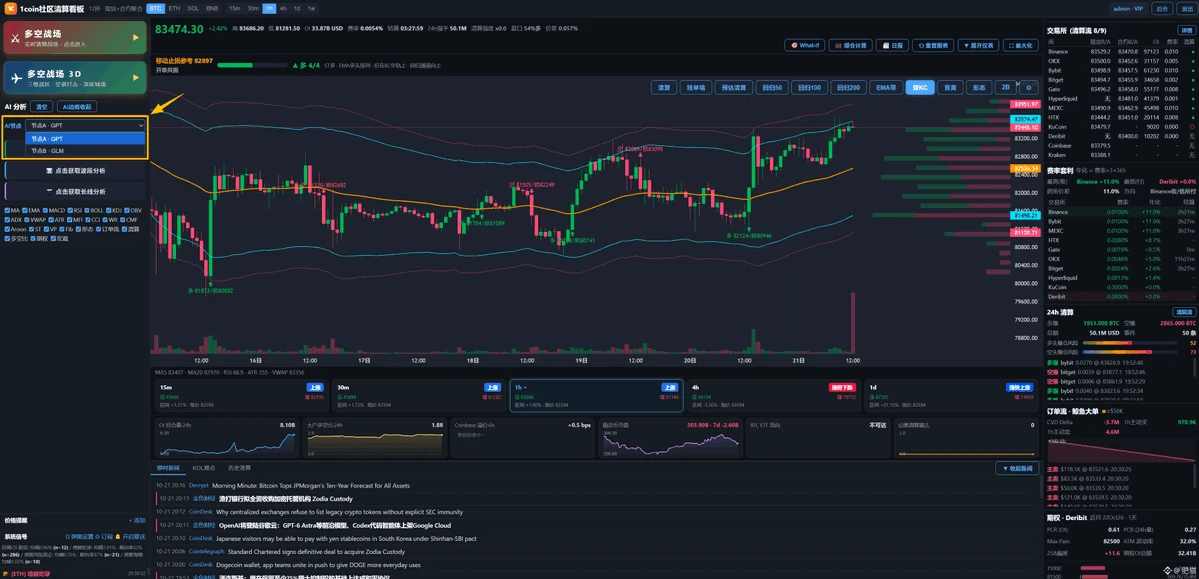Toggle the VWAP indicator checkbox

coord(28,219)
